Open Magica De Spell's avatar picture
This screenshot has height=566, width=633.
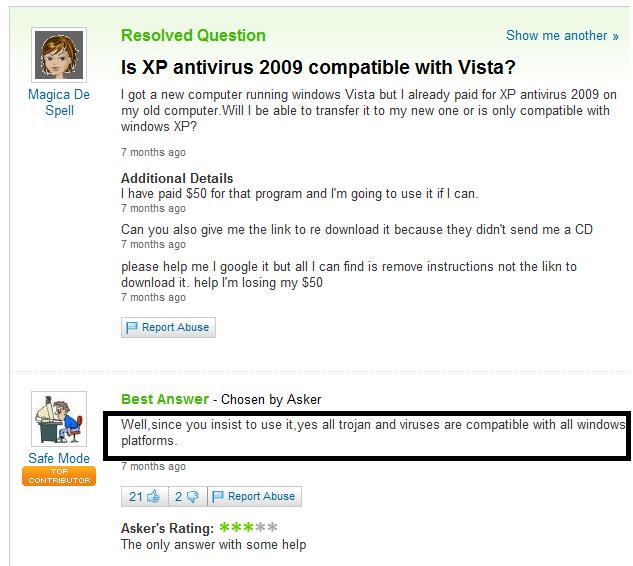59,55
